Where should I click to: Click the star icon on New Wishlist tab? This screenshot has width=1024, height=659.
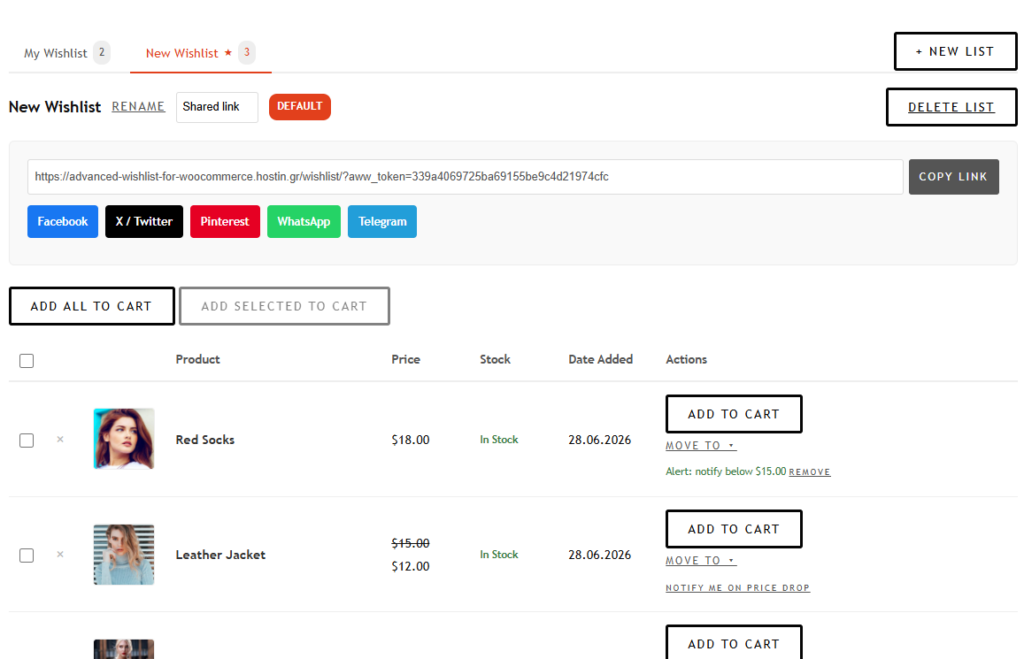coord(228,52)
